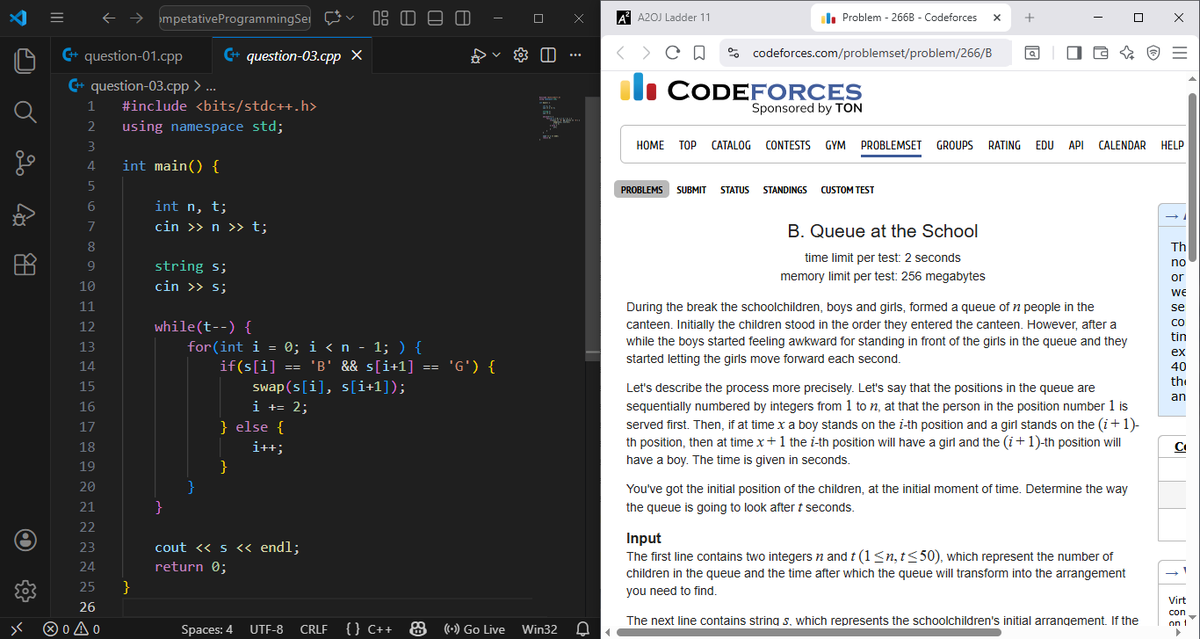Open Codeforces CONTESTS page
1200x639 pixels.
click(788, 145)
